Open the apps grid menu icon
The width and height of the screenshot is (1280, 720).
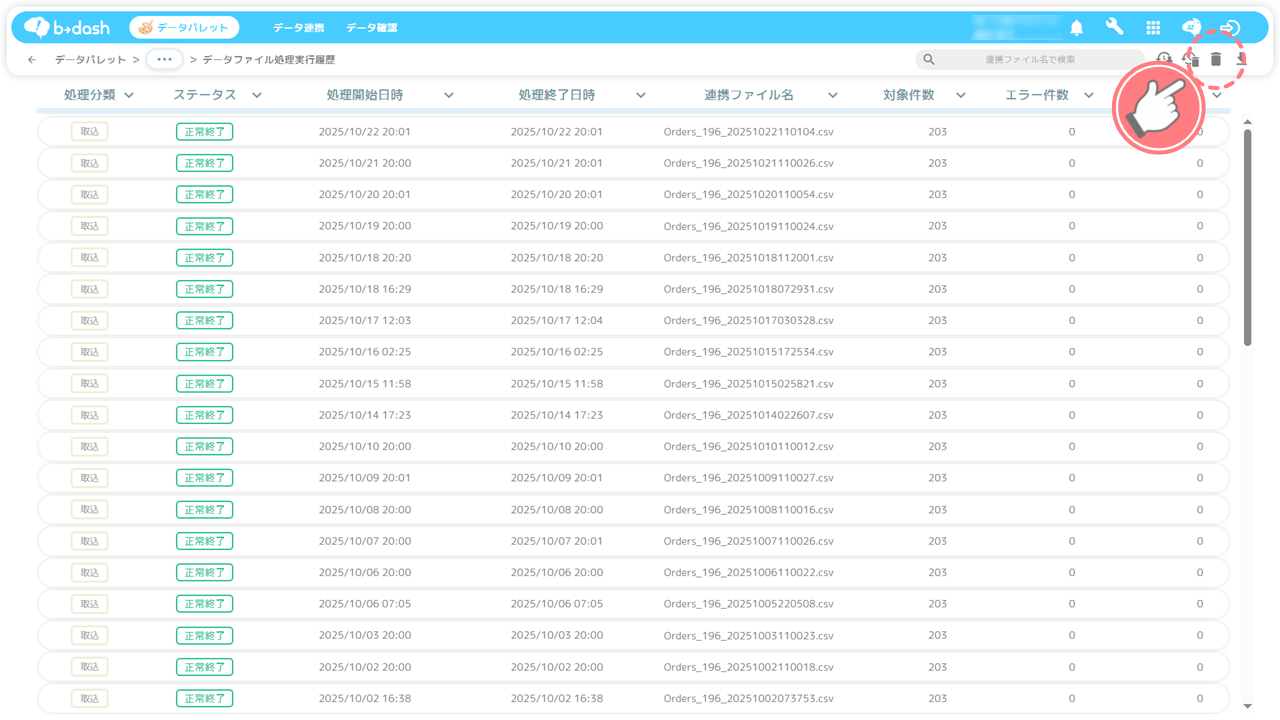1153,28
